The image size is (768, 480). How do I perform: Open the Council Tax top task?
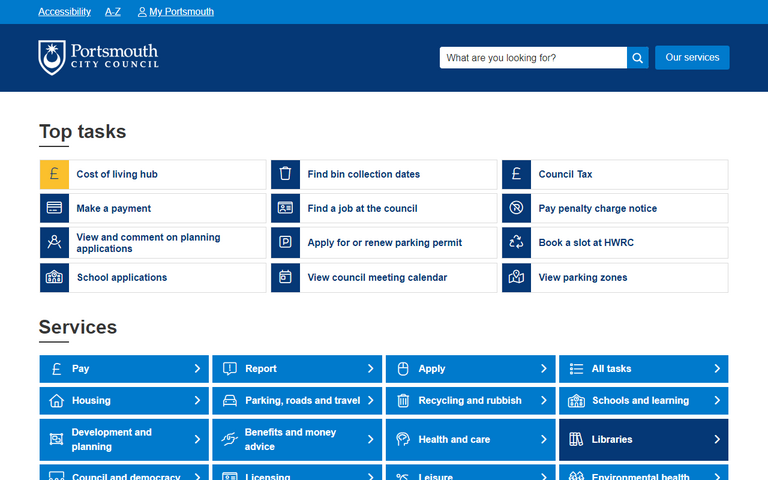[565, 174]
